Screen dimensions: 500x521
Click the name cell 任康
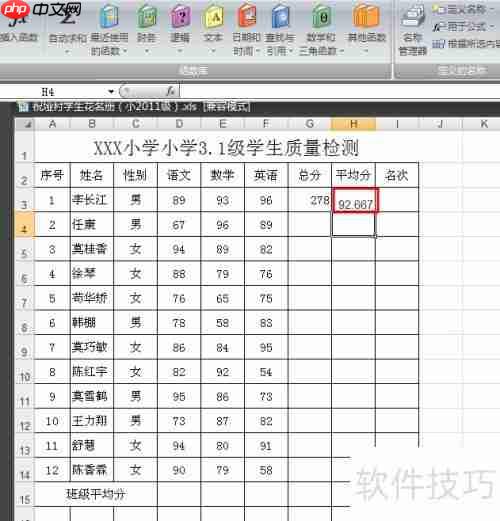(92, 225)
